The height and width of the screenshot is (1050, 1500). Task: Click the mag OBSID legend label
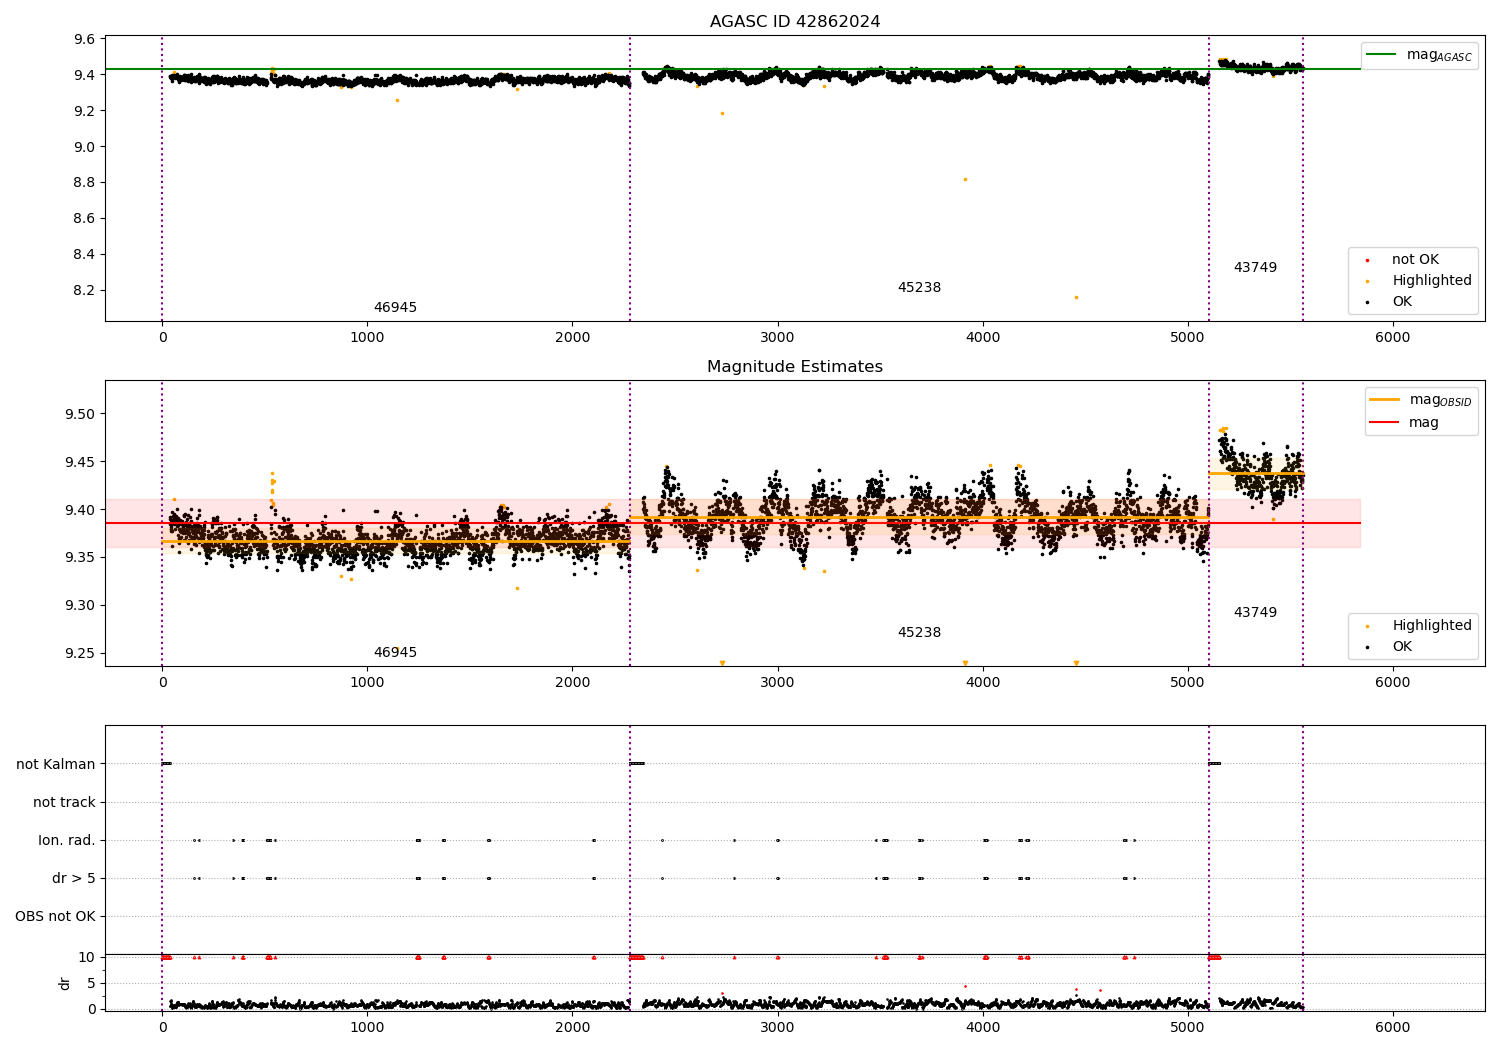pyautogui.click(x=1440, y=400)
